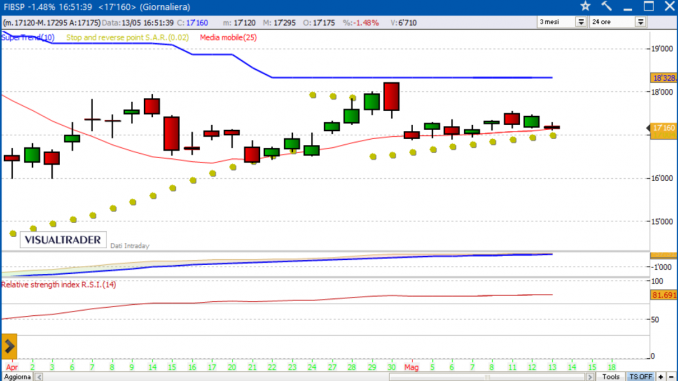Click the scroll left arrow near Aggiorna
Screen dimensions: 678x381
tap(39, 377)
